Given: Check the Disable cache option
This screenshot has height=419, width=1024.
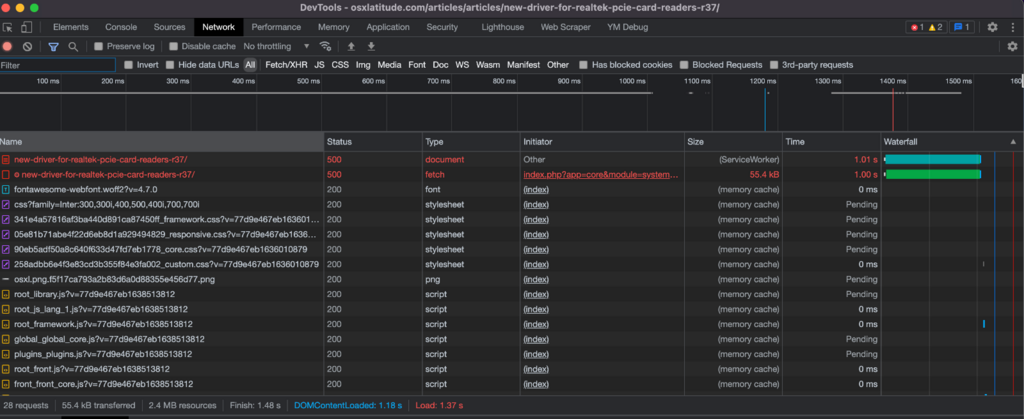Looking at the screenshot, I should point(174,46).
